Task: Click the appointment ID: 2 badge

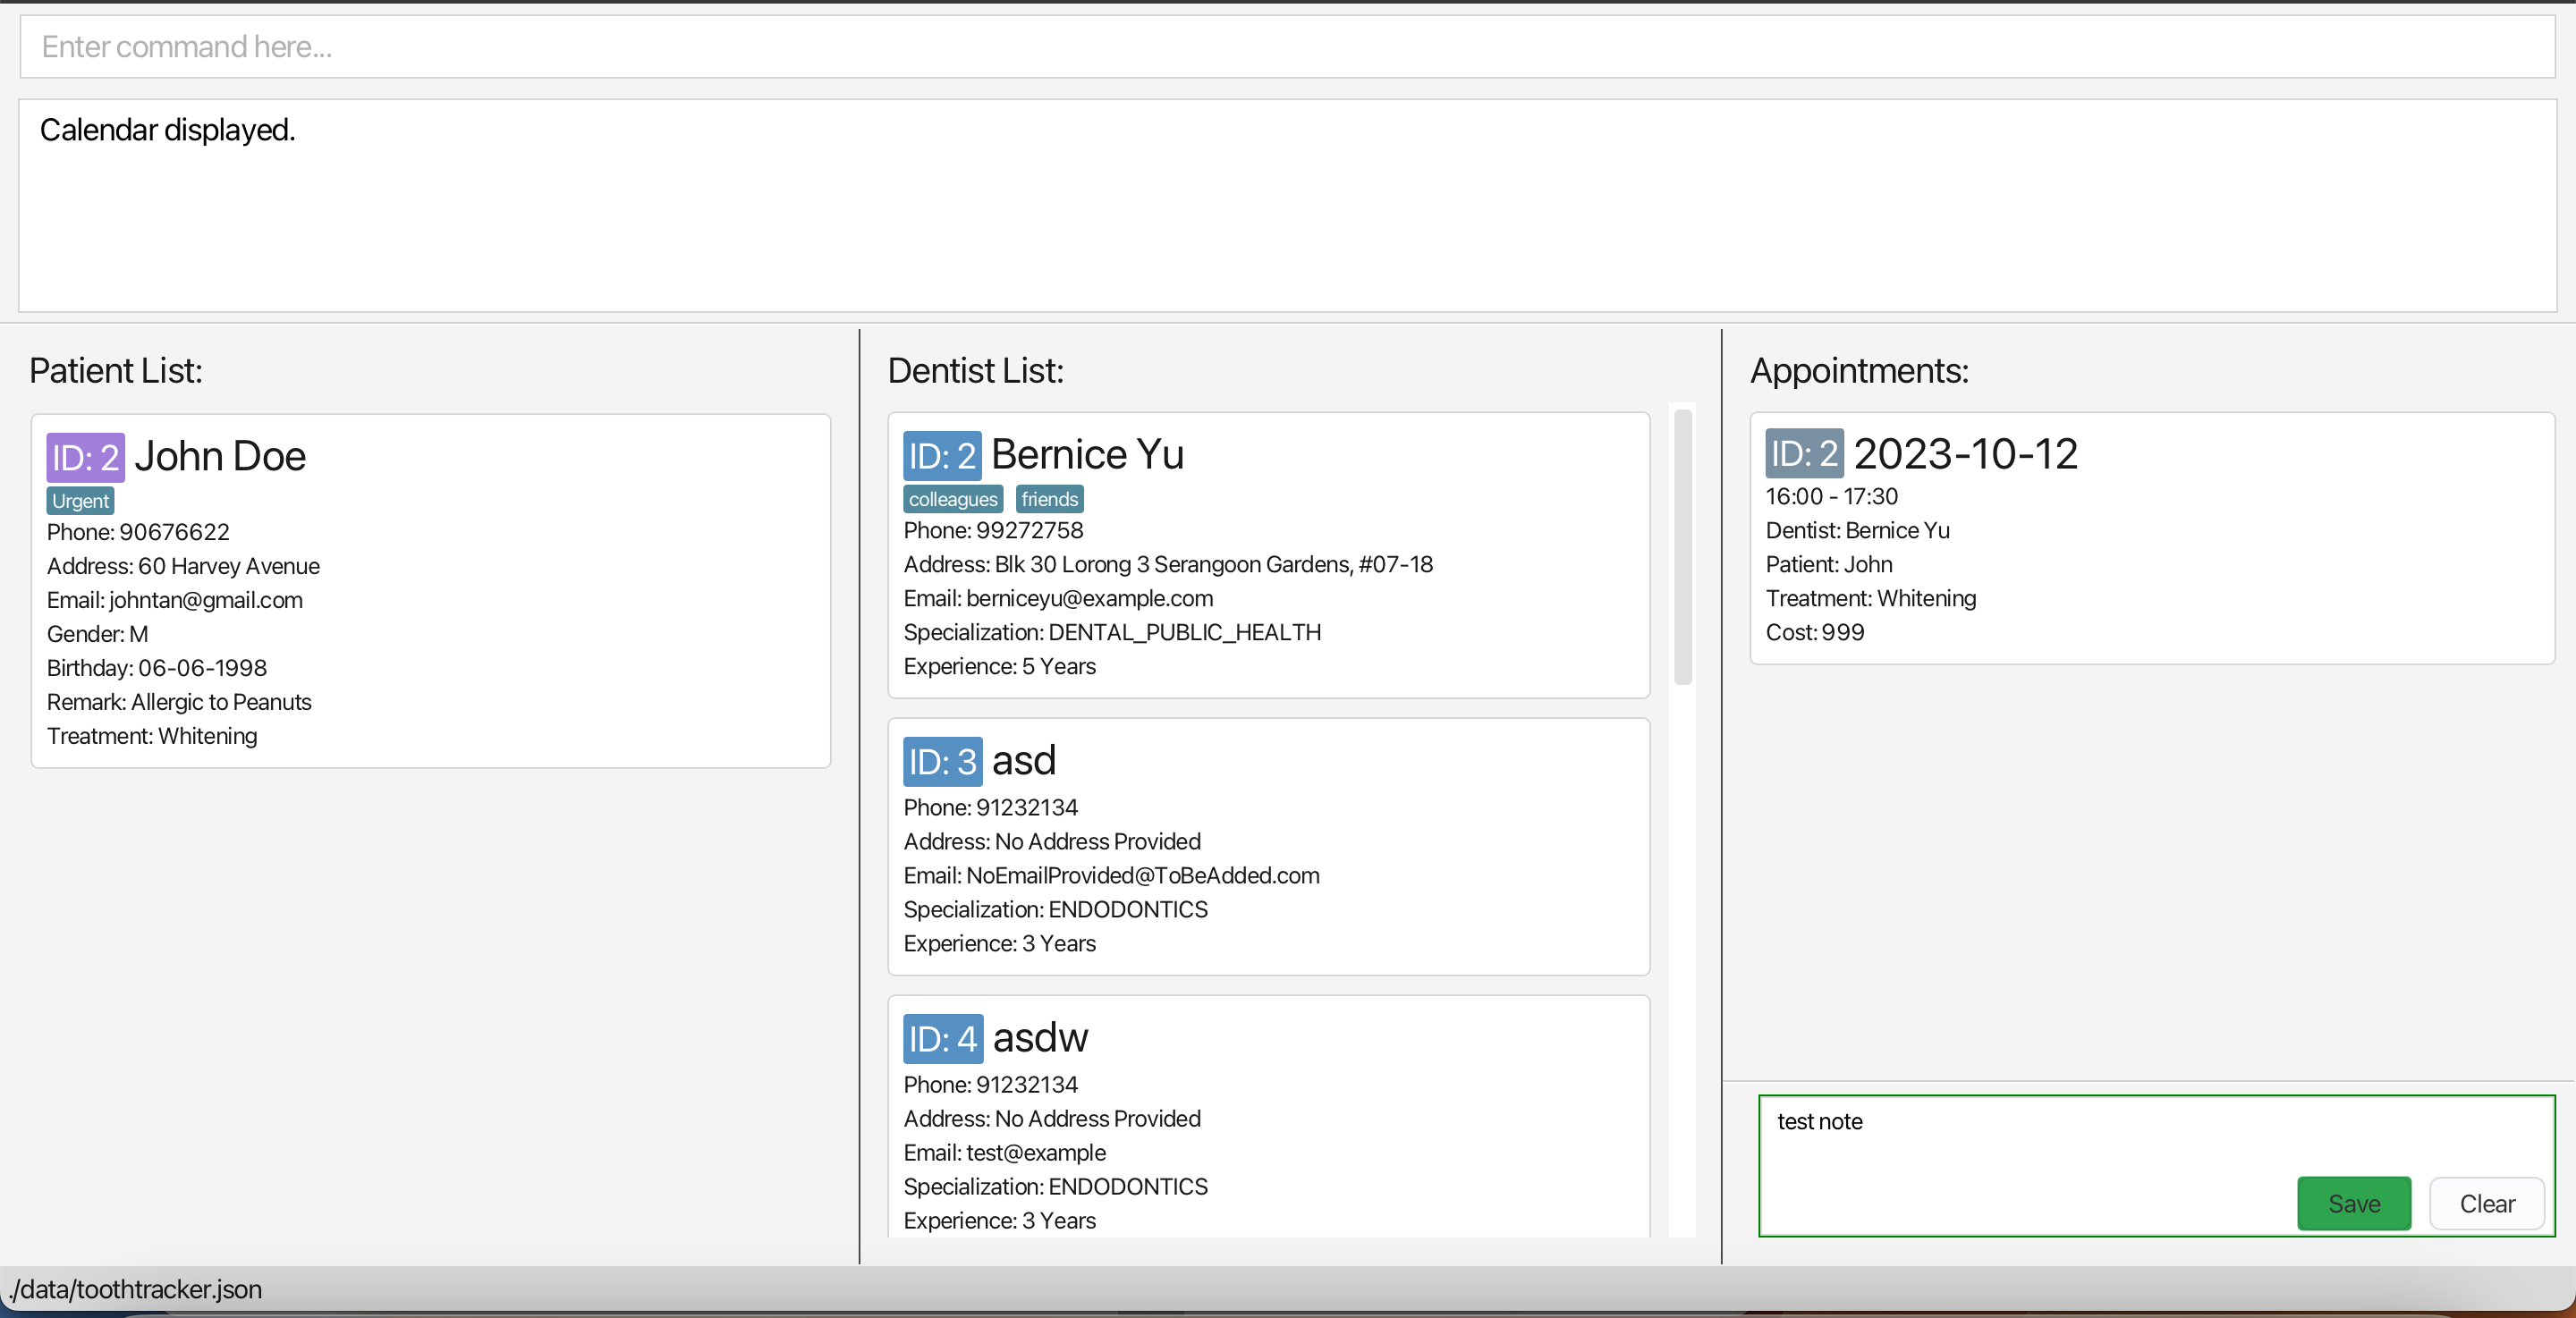Action: pyautogui.click(x=1803, y=454)
